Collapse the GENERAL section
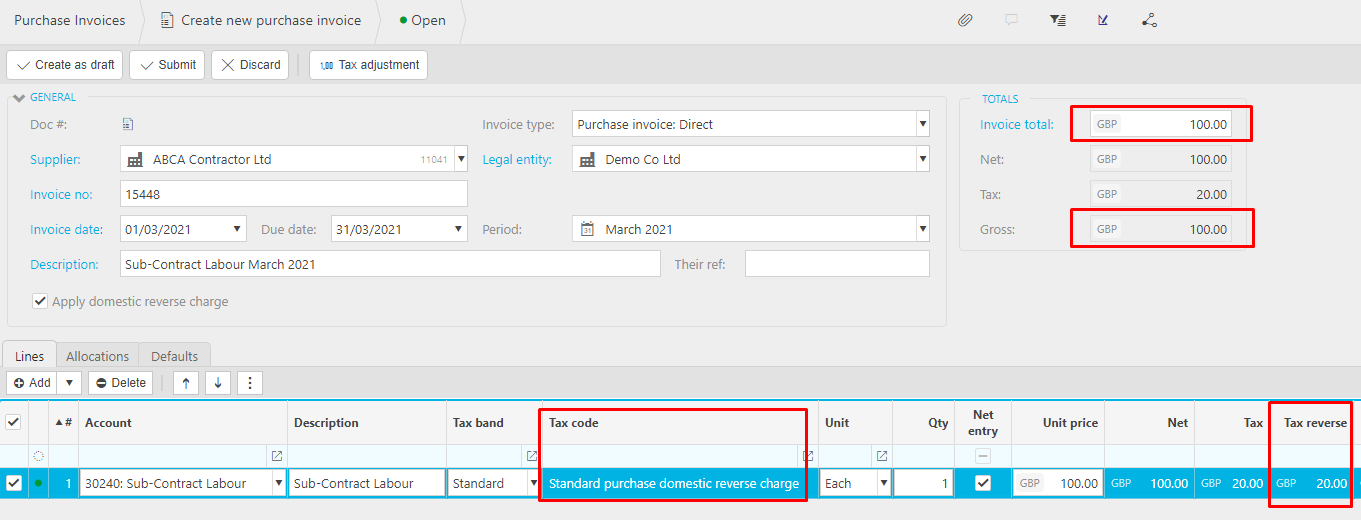Image resolution: width=1361 pixels, height=520 pixels. click(x=19, y=98)
